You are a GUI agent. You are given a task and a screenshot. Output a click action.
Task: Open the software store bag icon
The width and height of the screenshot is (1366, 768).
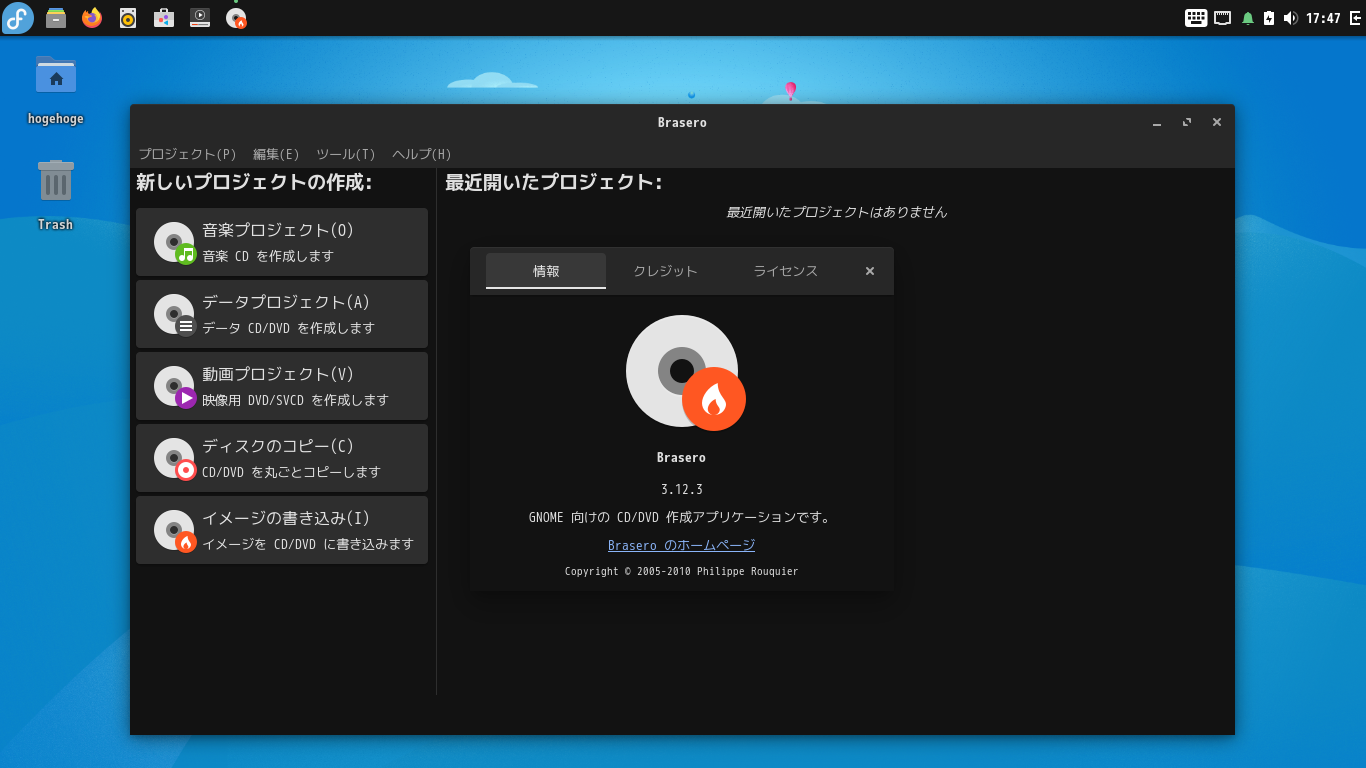point(164,18)
